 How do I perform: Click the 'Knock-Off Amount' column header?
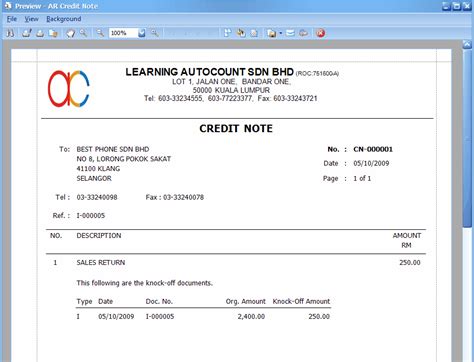point(301,301)
